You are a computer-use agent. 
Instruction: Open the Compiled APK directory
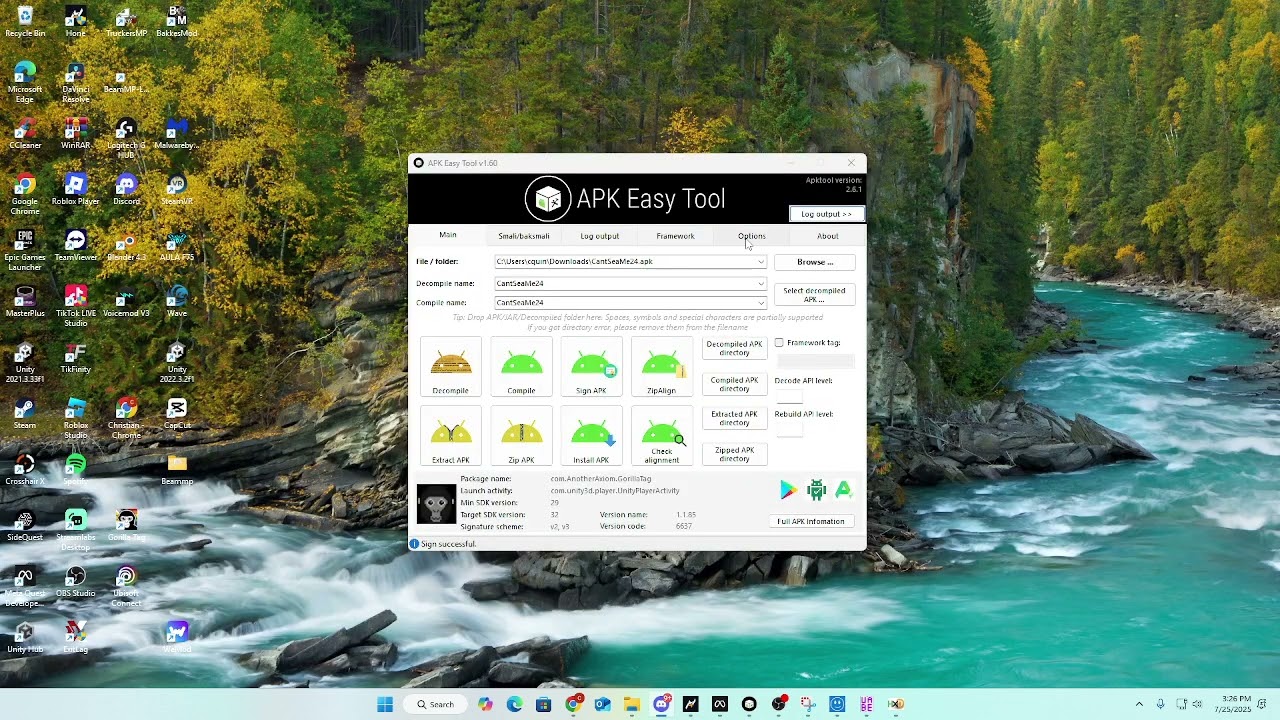click(734, 384)
